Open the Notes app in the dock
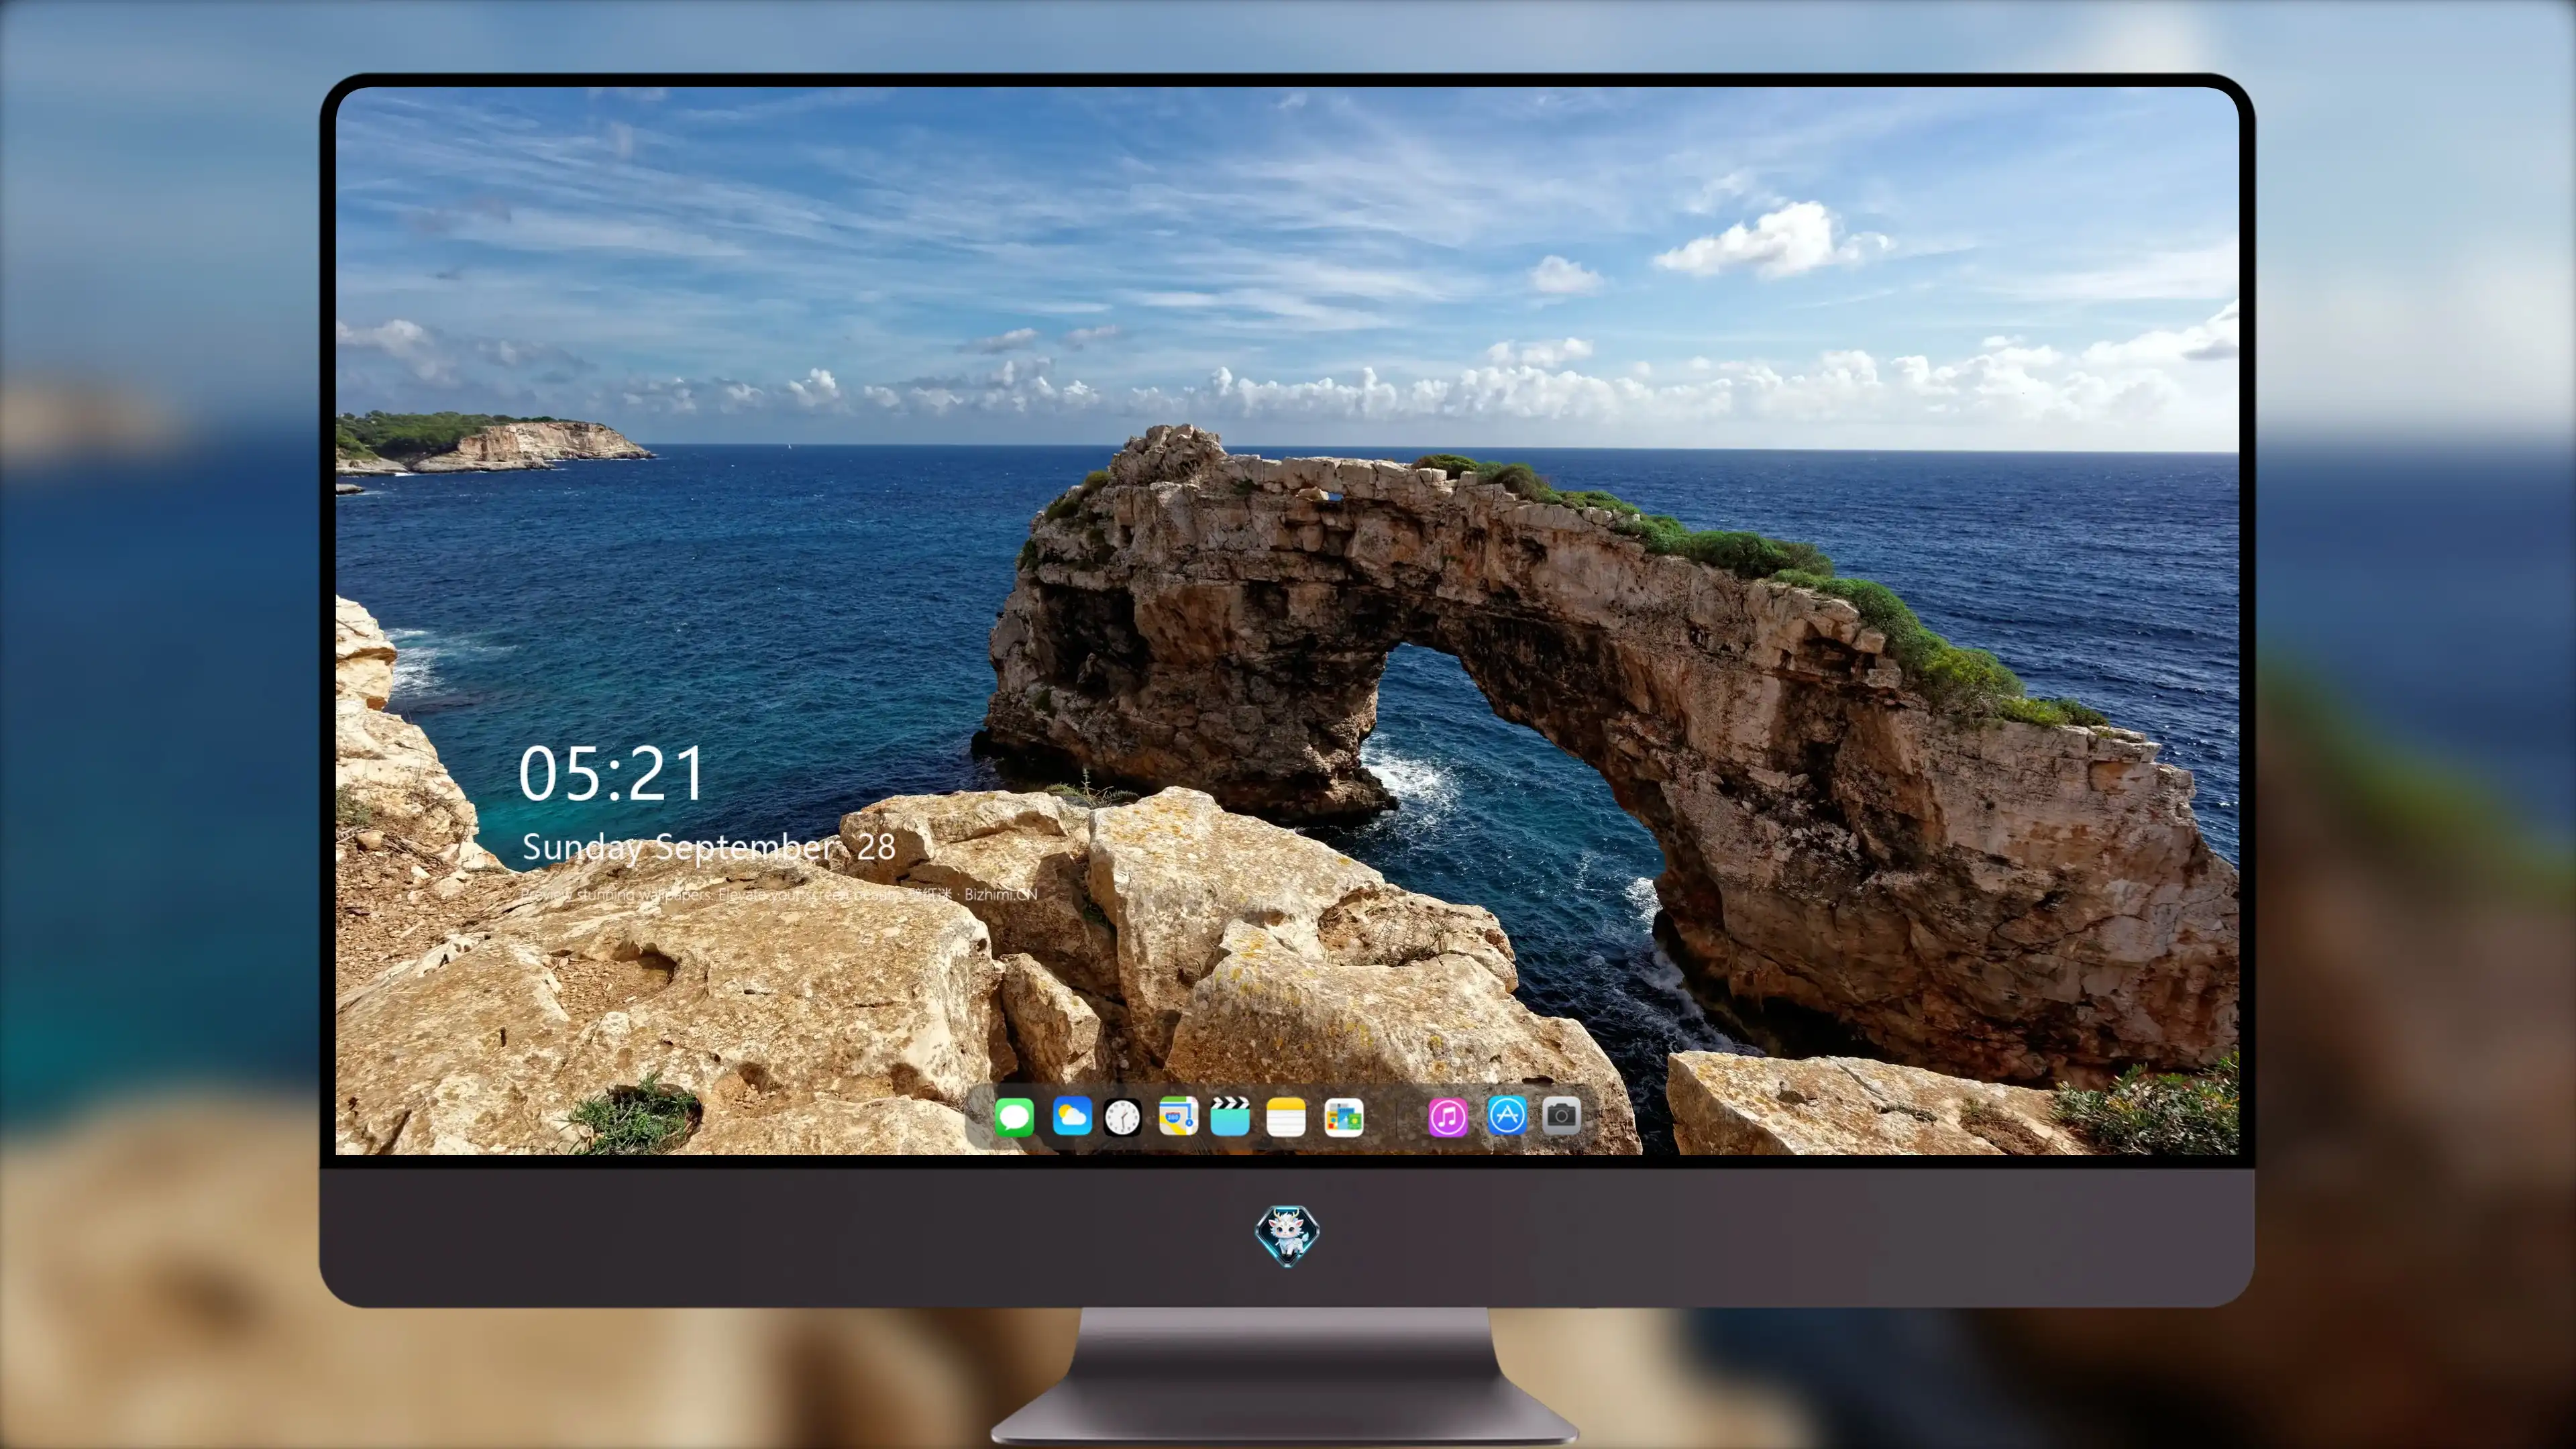 (1286, 1116)
